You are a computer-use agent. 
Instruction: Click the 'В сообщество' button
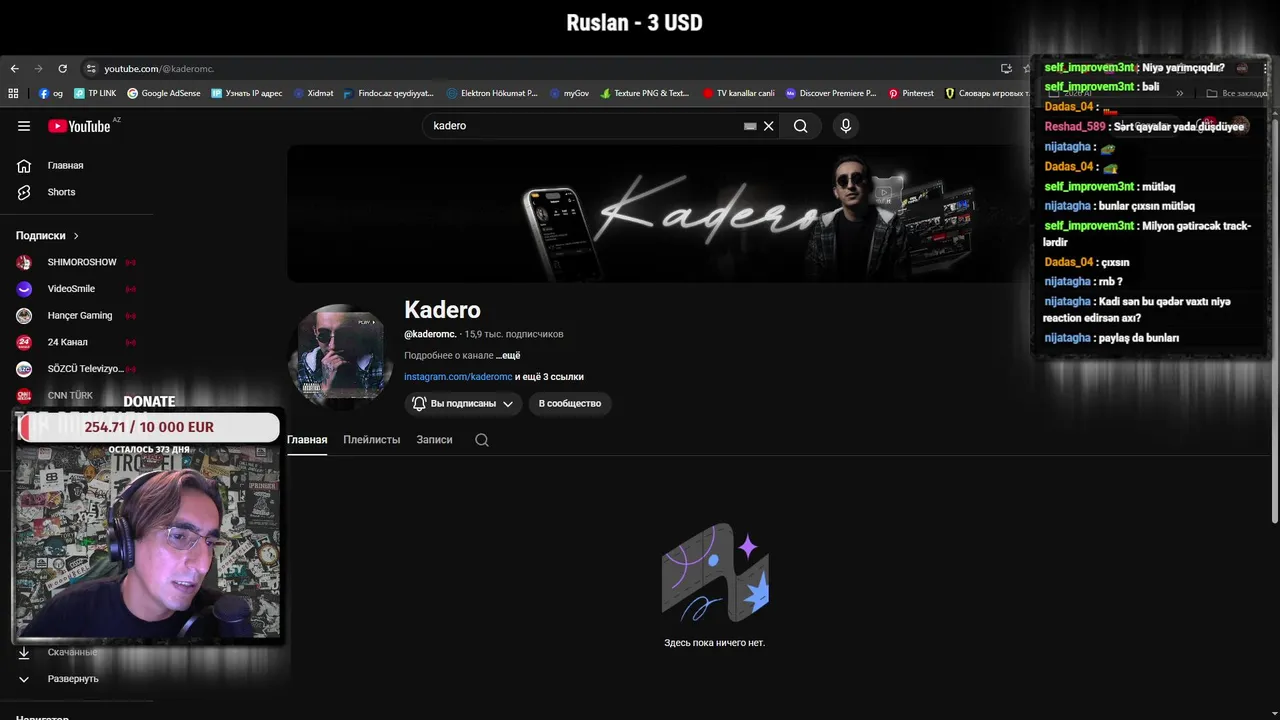570,403
